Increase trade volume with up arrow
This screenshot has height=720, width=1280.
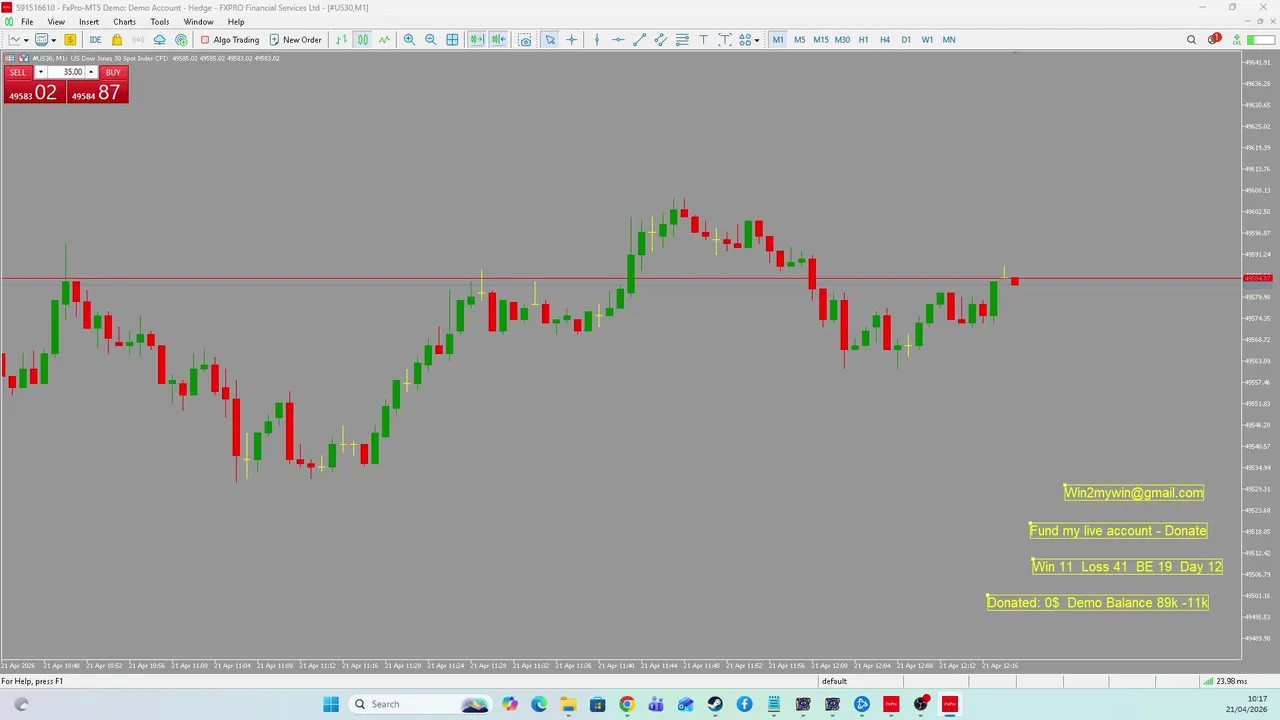(x=91, y=72)
